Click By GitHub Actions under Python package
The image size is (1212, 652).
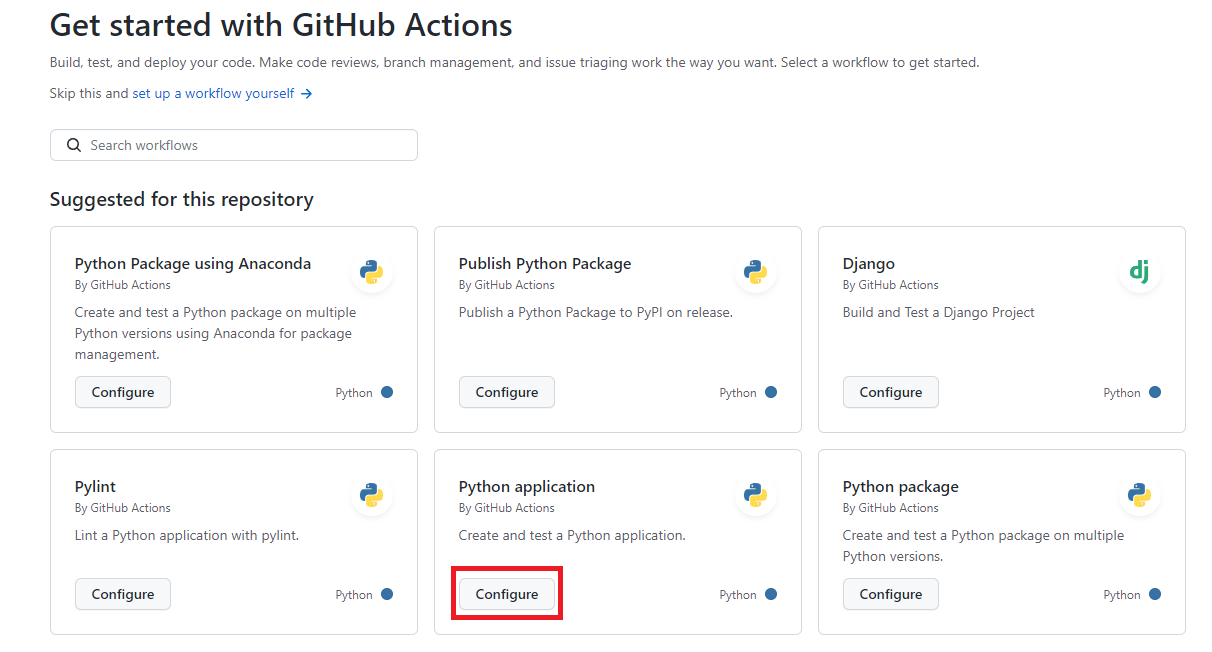pyautogui.click(x=891, y=508)
